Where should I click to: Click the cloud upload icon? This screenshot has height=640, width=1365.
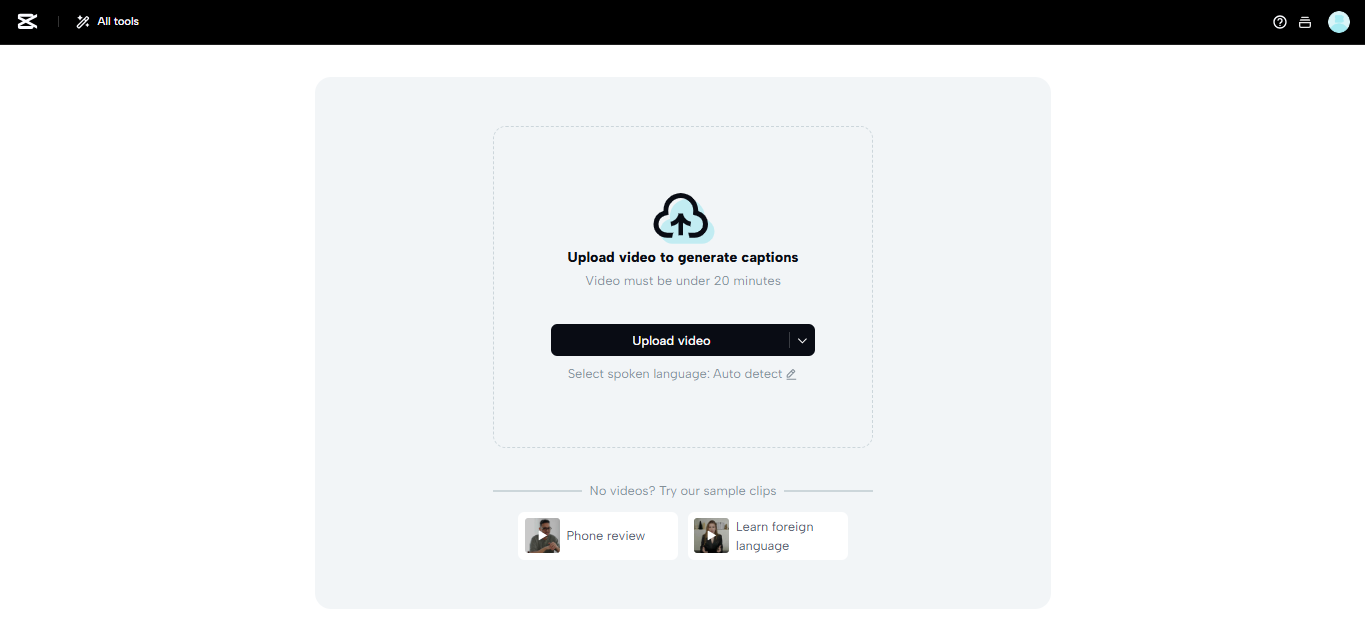[683, 215]
